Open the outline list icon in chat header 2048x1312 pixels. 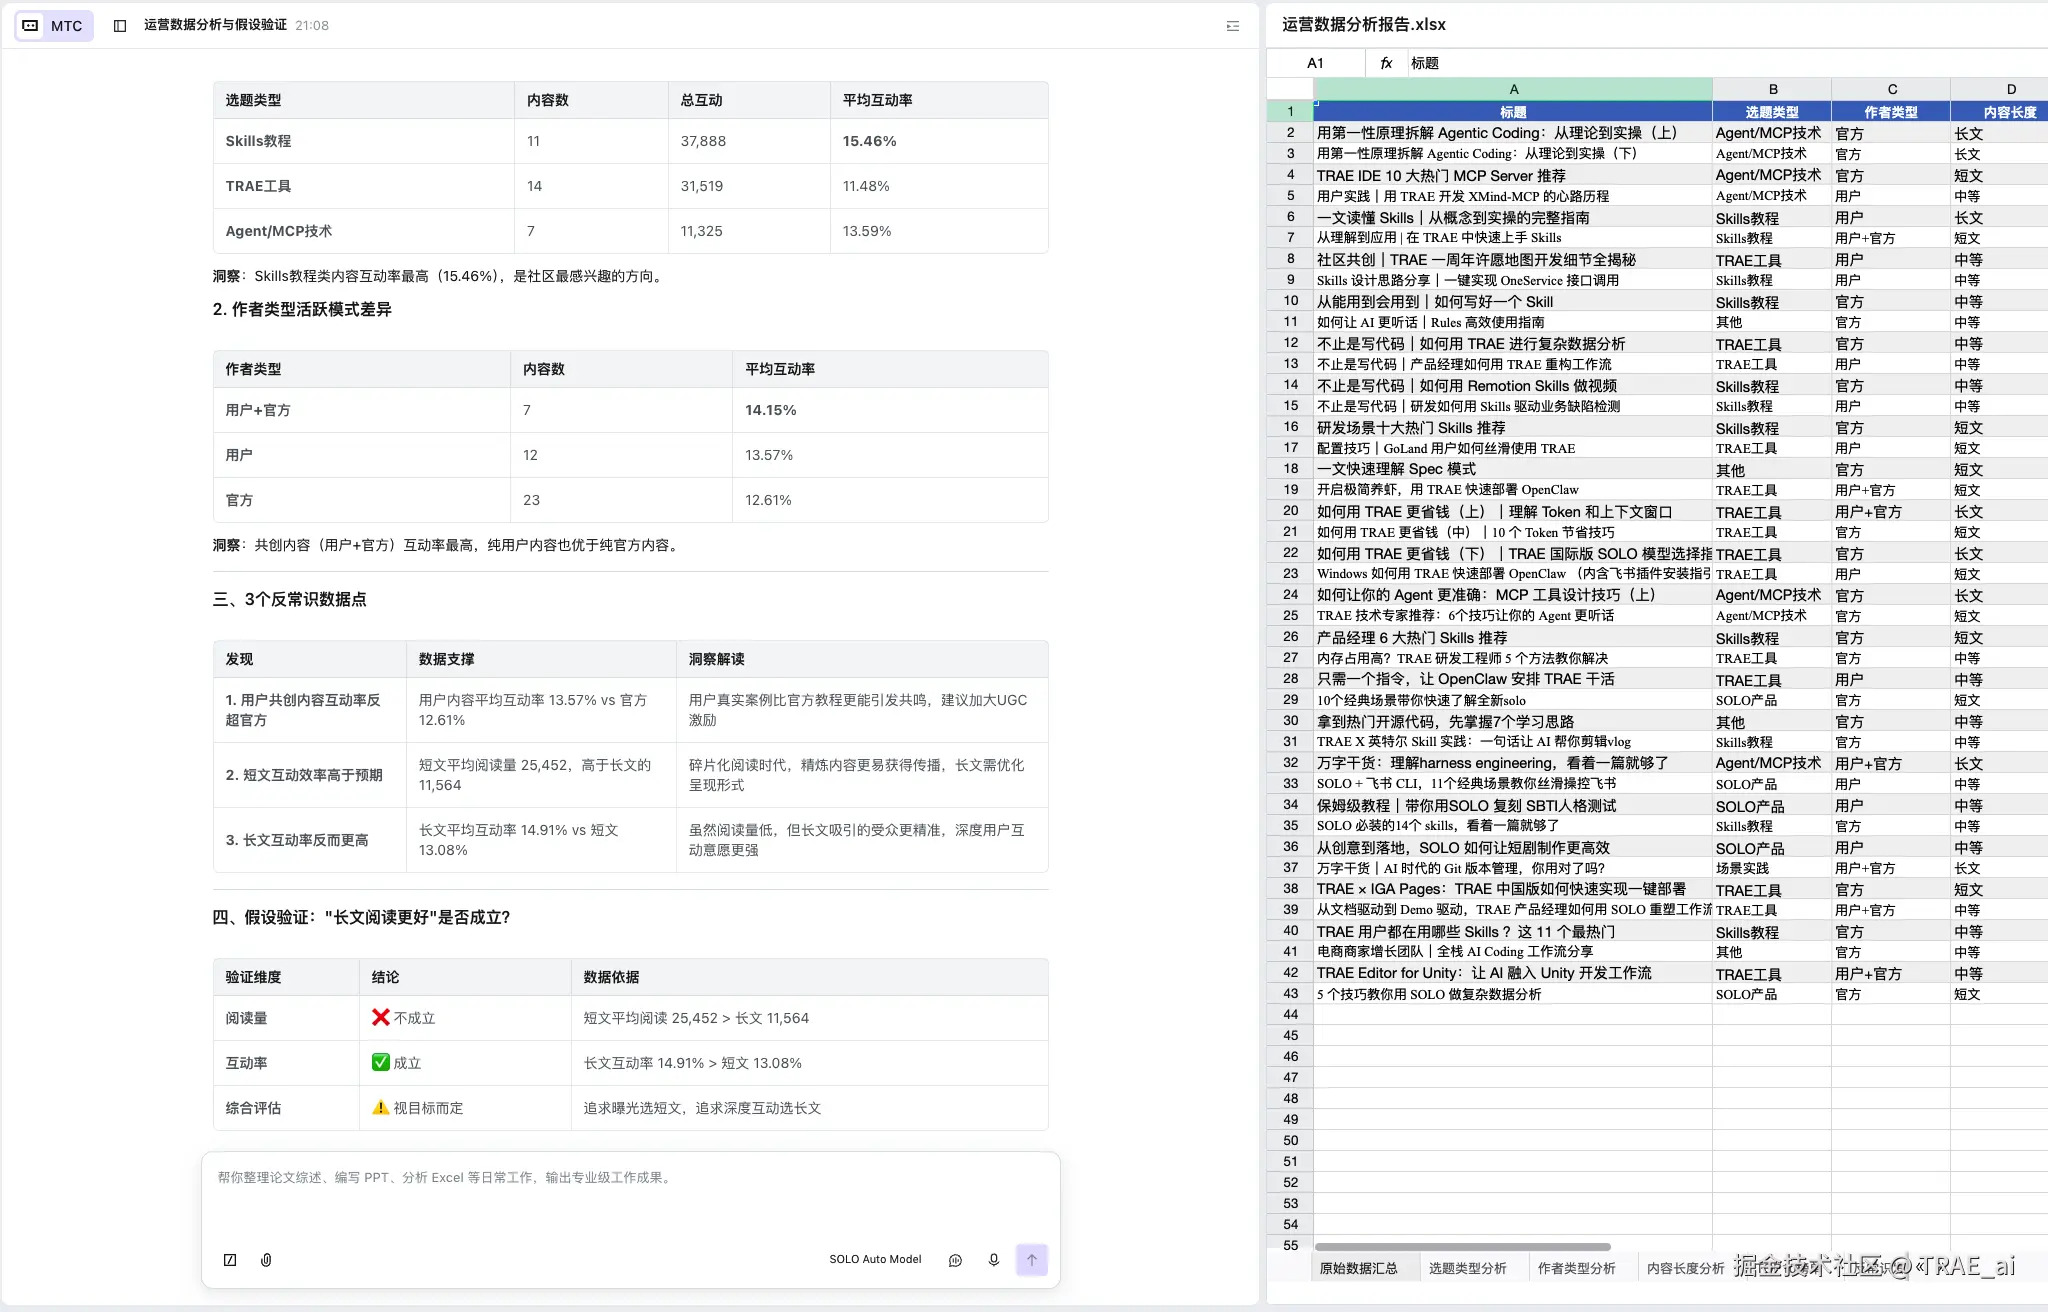click(x=1233, y=26)
